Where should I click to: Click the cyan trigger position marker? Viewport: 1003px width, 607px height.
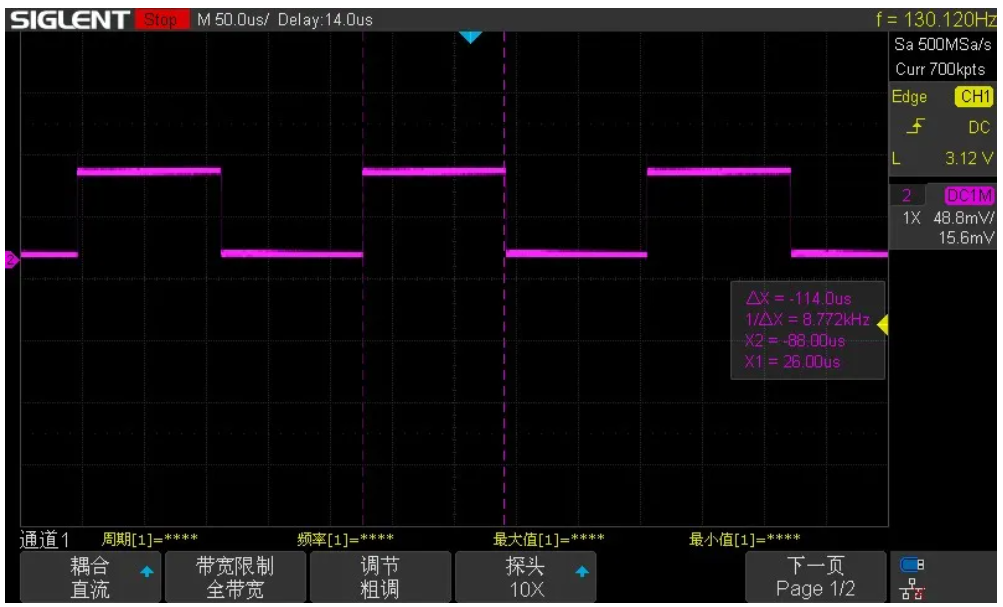[x=470, y=38]
